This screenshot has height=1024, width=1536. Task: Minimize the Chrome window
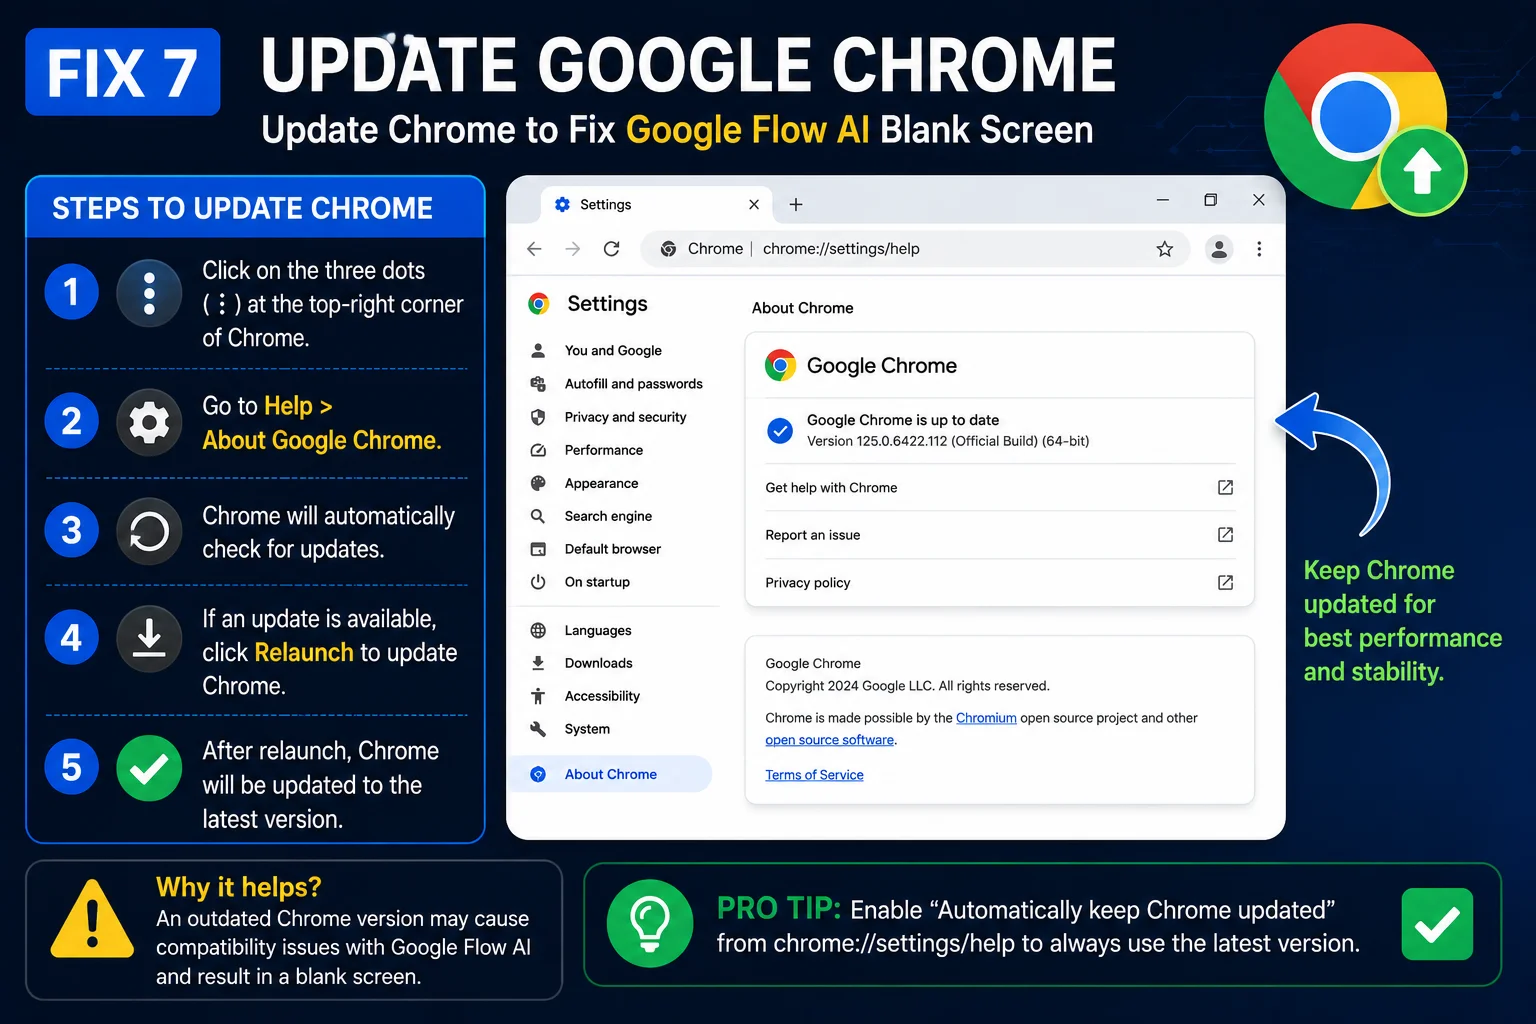(x=1162, y=200)
